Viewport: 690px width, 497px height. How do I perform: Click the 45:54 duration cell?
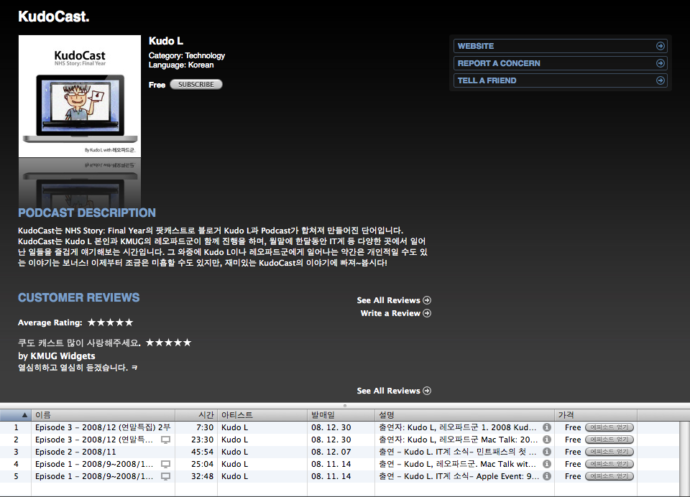coord(202,452)
